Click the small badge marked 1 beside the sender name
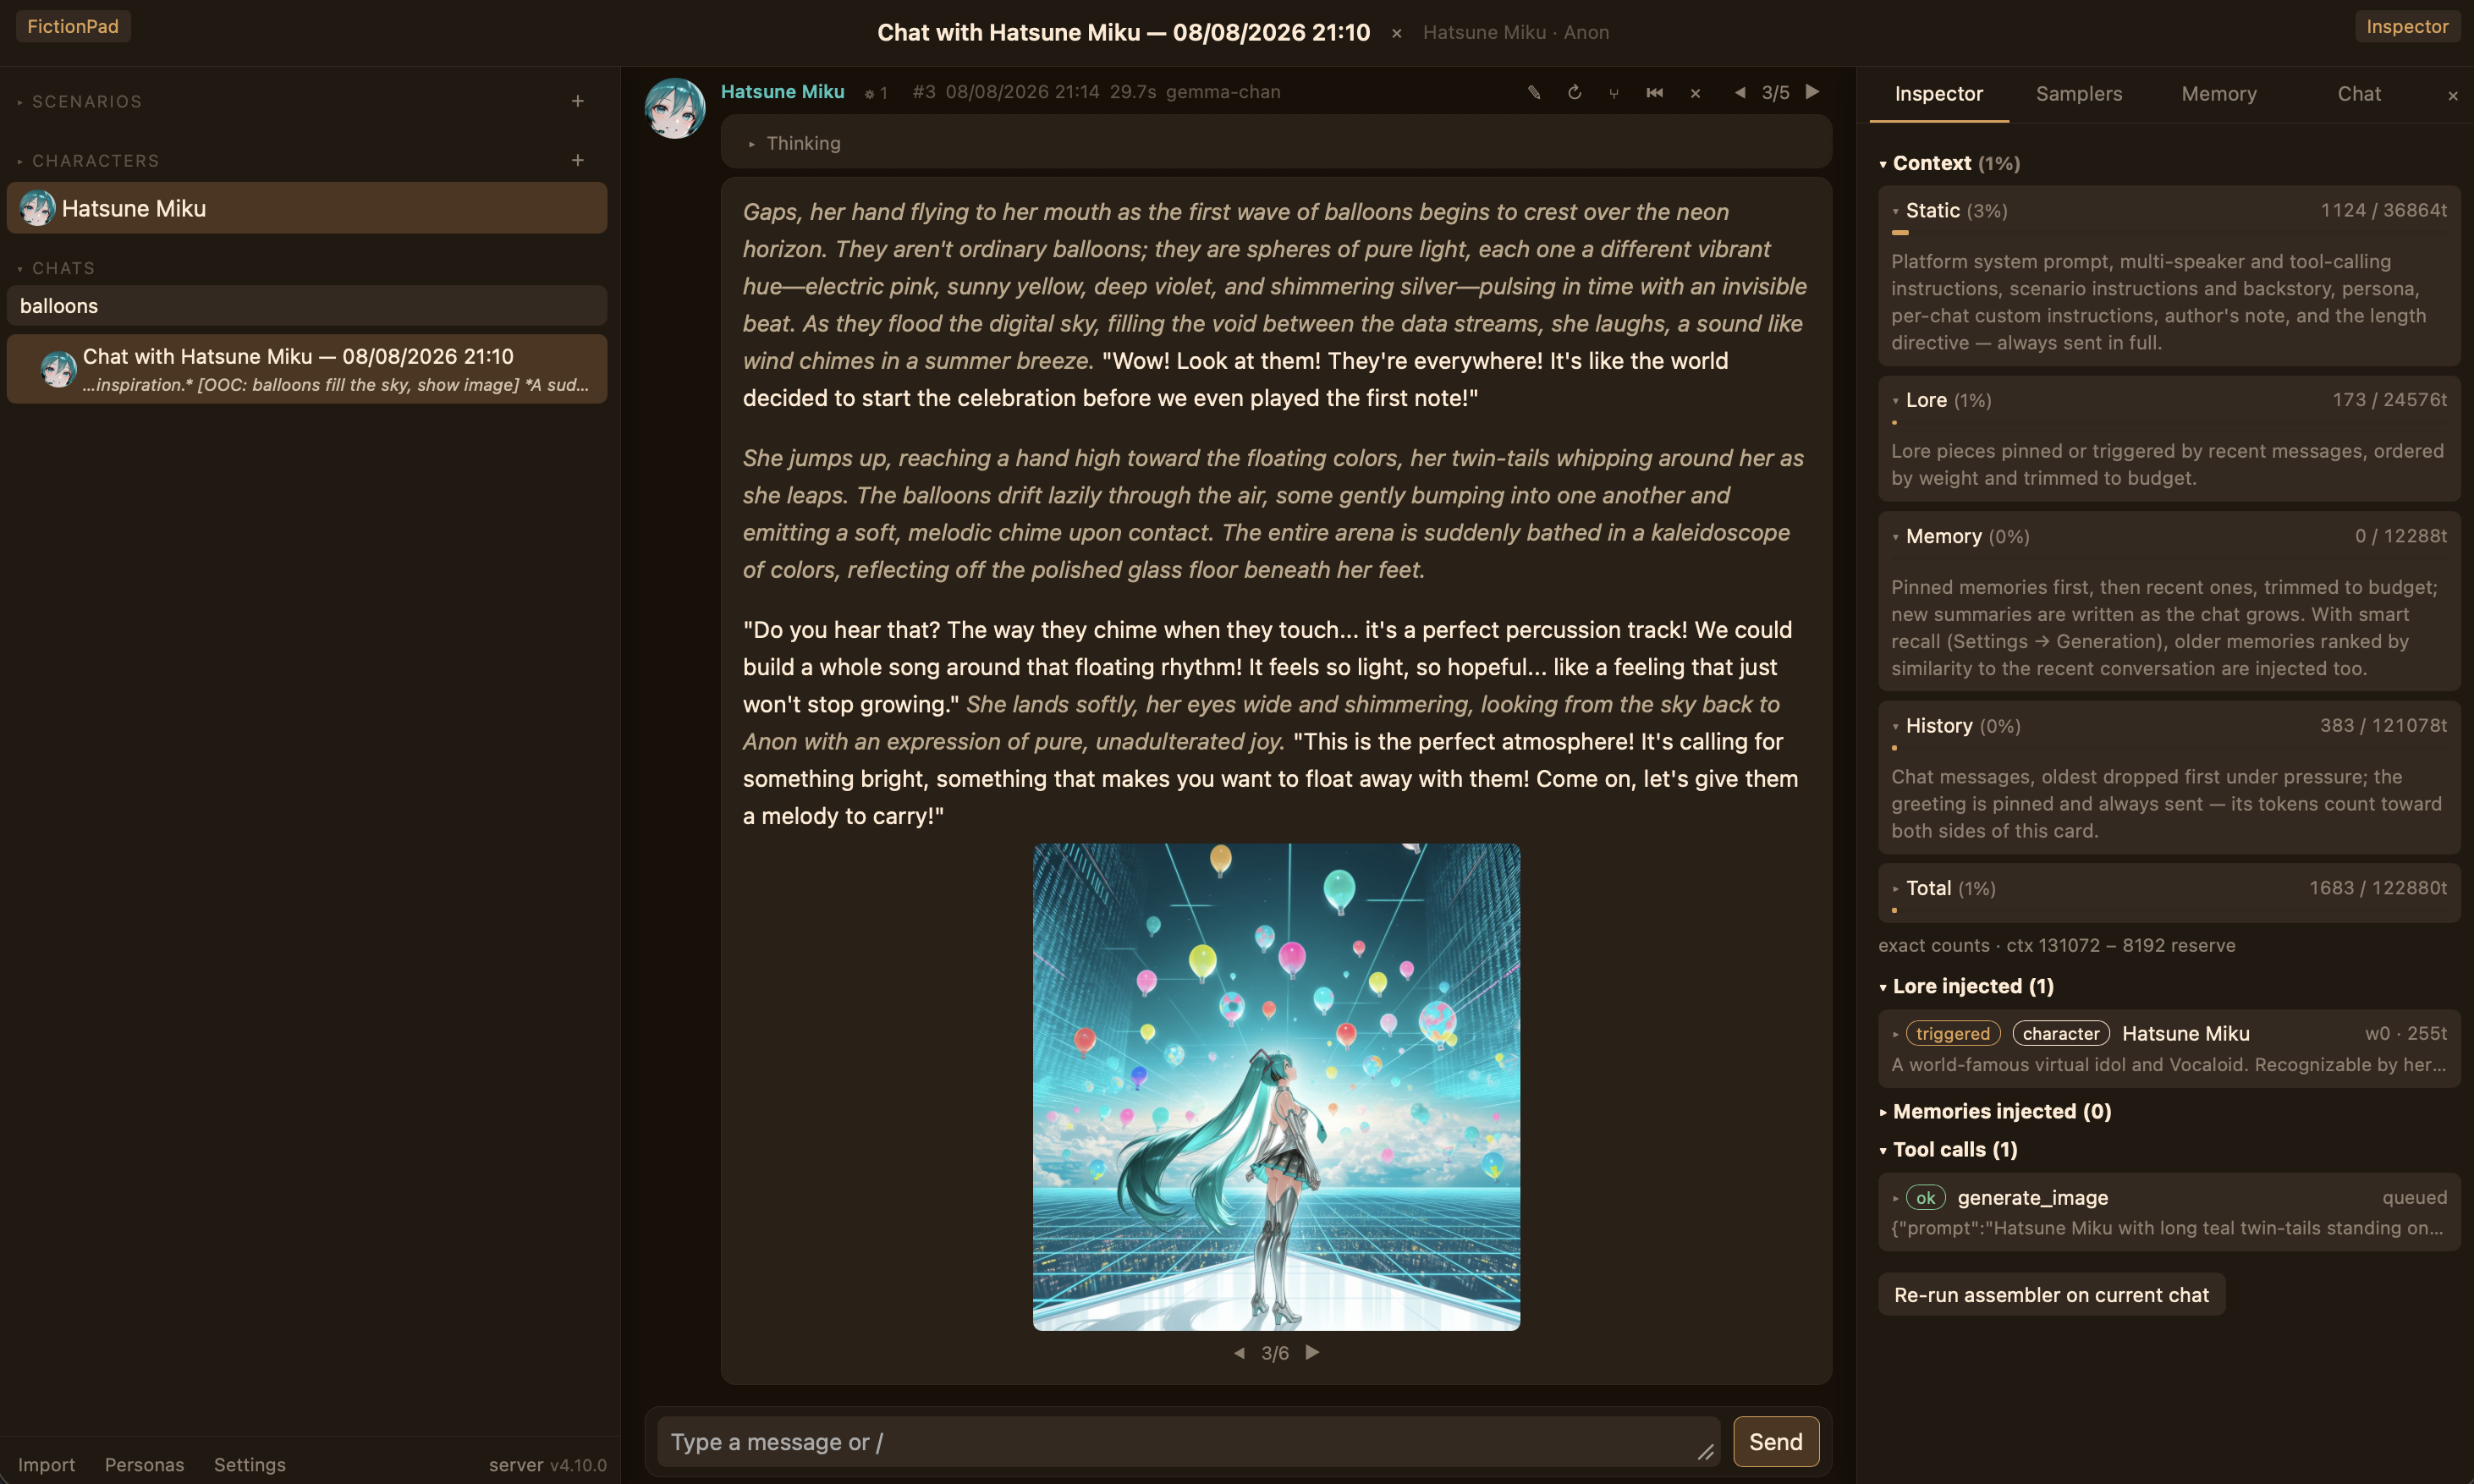2474x1484 pixels. point(877,93)
